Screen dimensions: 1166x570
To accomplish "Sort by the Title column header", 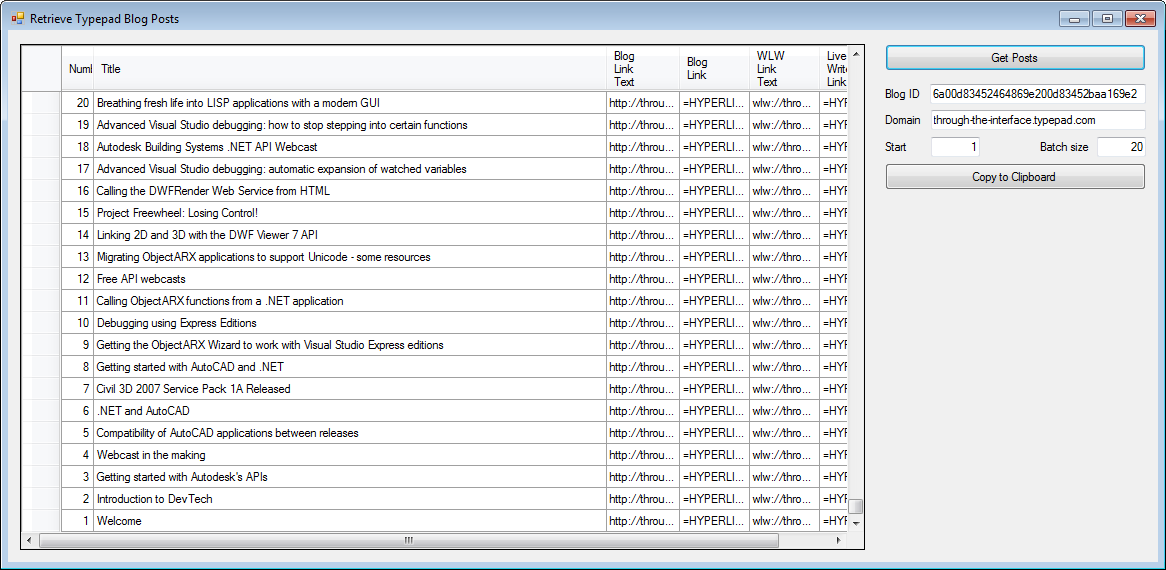I will (350, 69).
